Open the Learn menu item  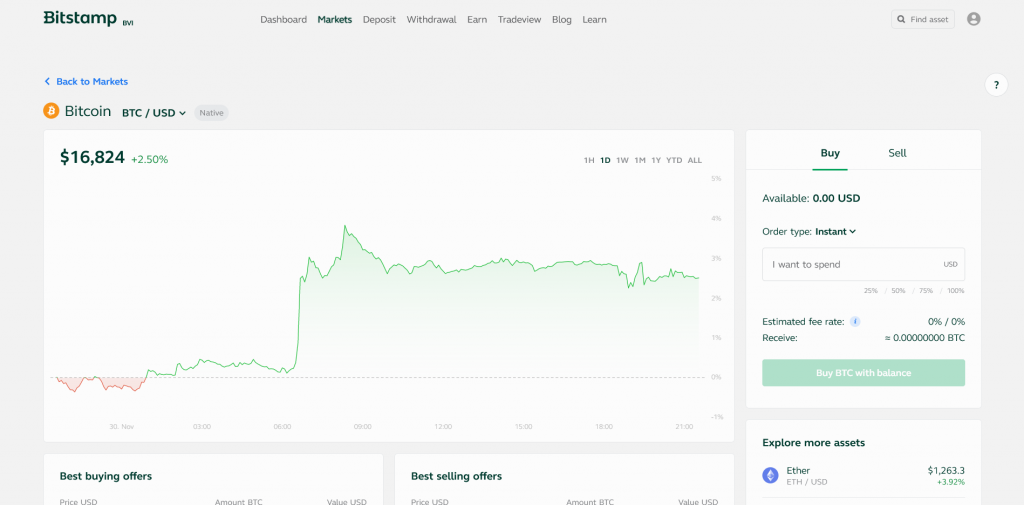pyautogui.click(x=594, y=20)
